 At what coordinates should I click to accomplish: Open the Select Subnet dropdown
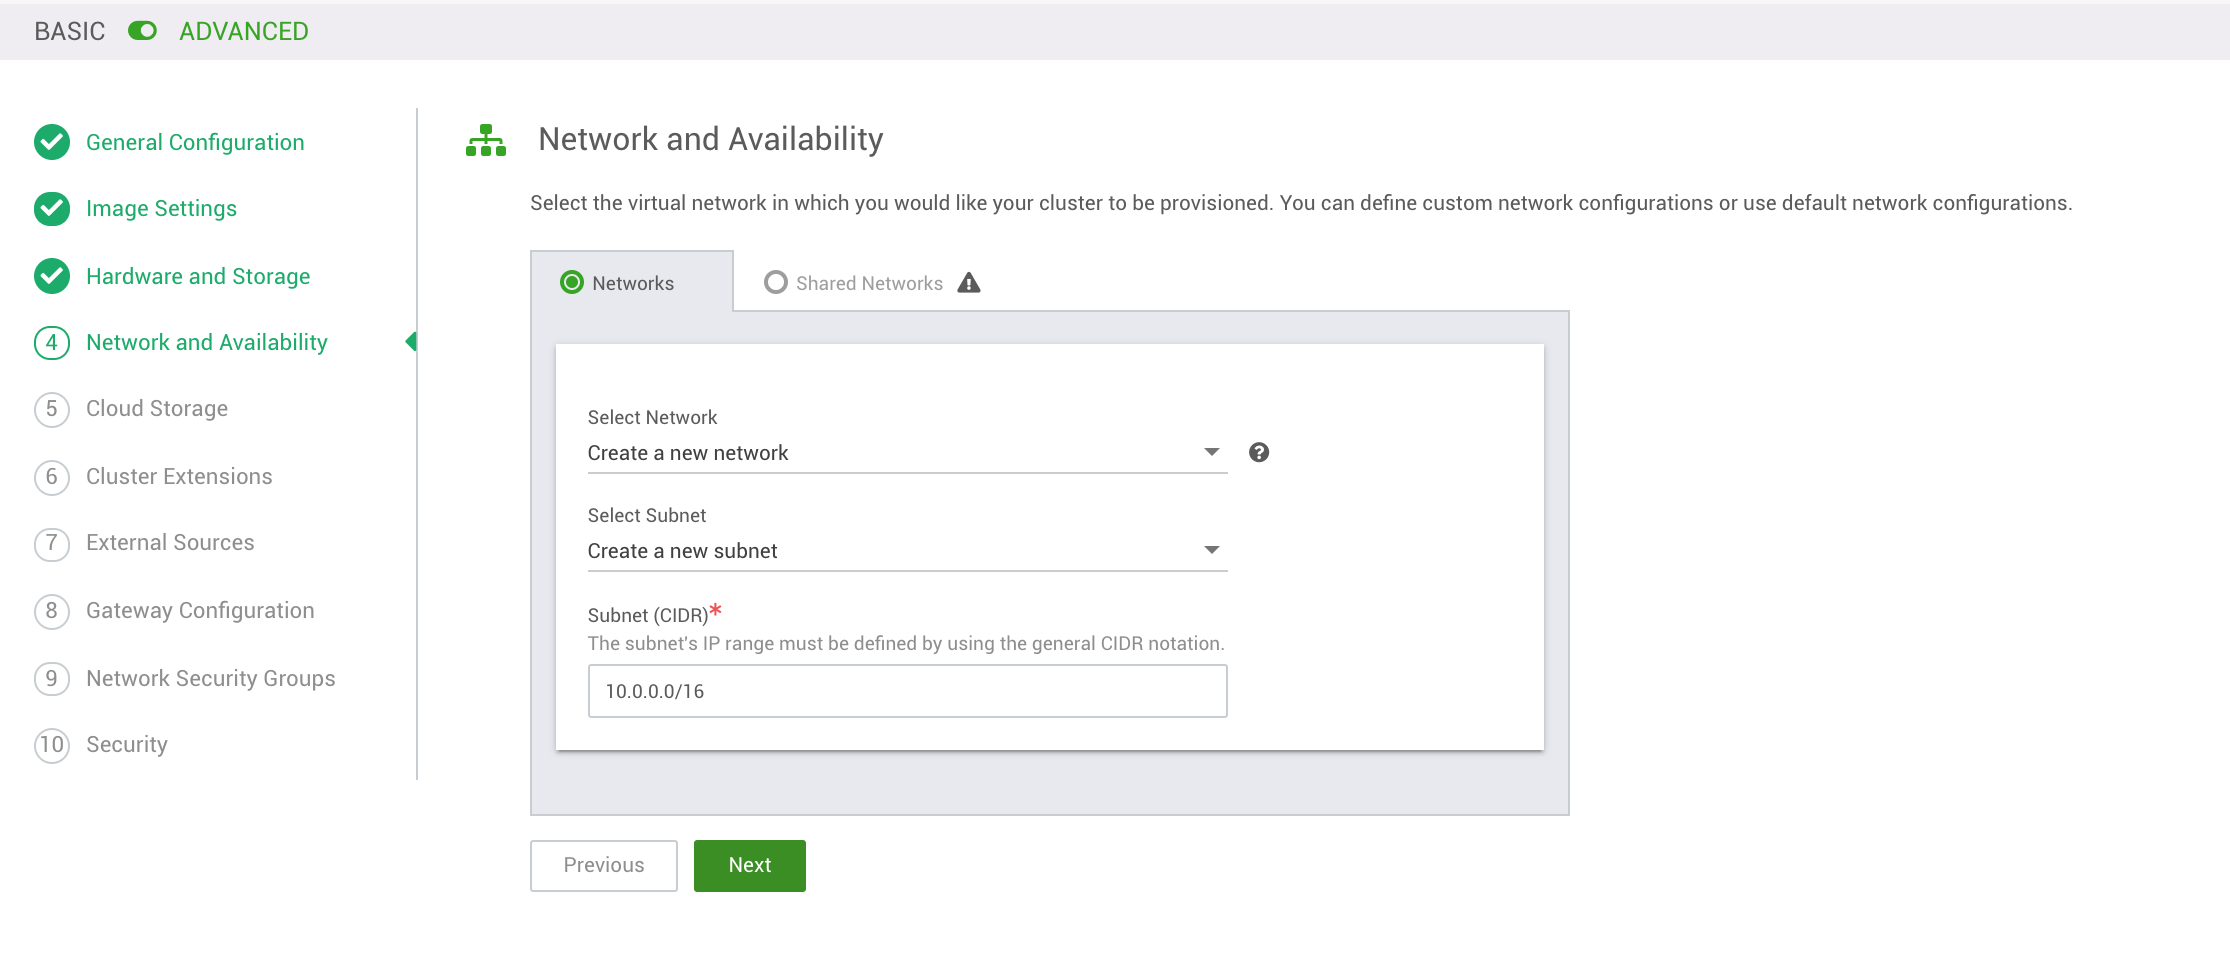(905, 550)
